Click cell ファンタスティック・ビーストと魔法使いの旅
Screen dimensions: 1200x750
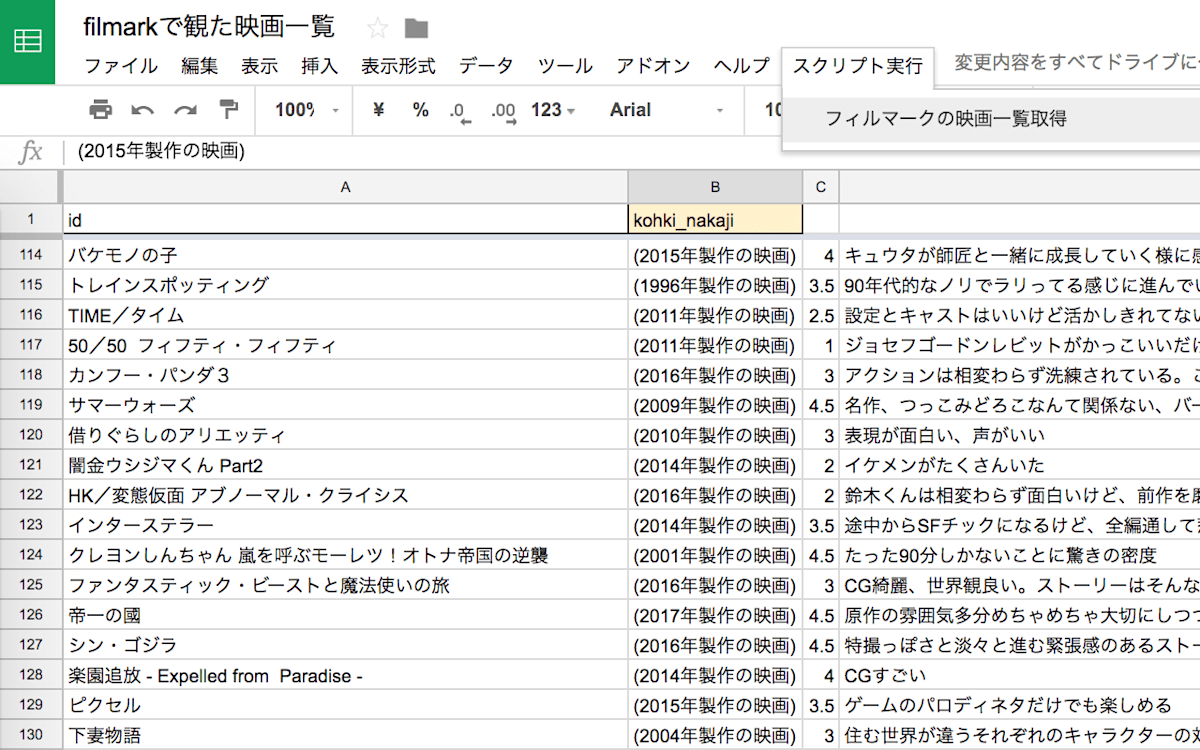click(345, 585)
